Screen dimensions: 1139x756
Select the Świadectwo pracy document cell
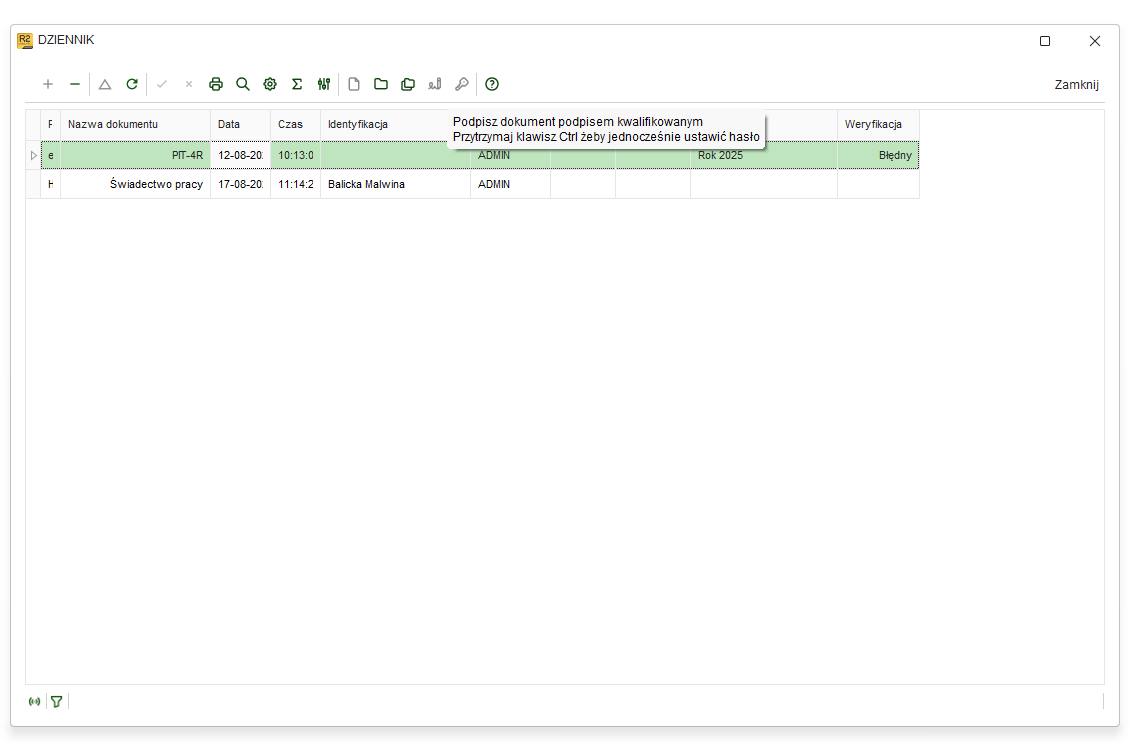pos(135,184)
